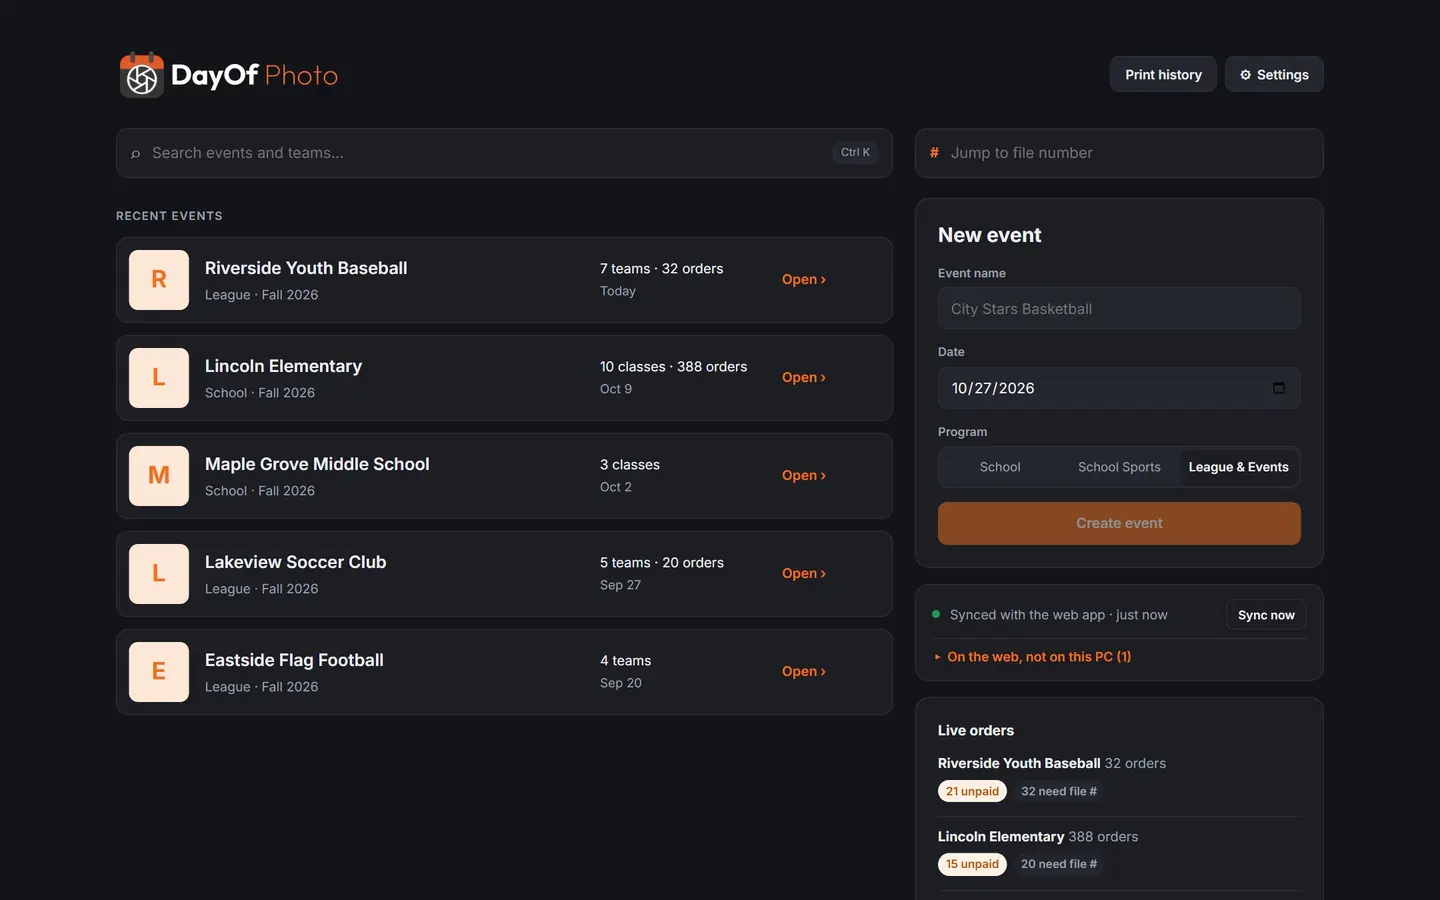The image size is (1440, 900).
Task: Click the search magnifier icon
Action: (136, 153)
